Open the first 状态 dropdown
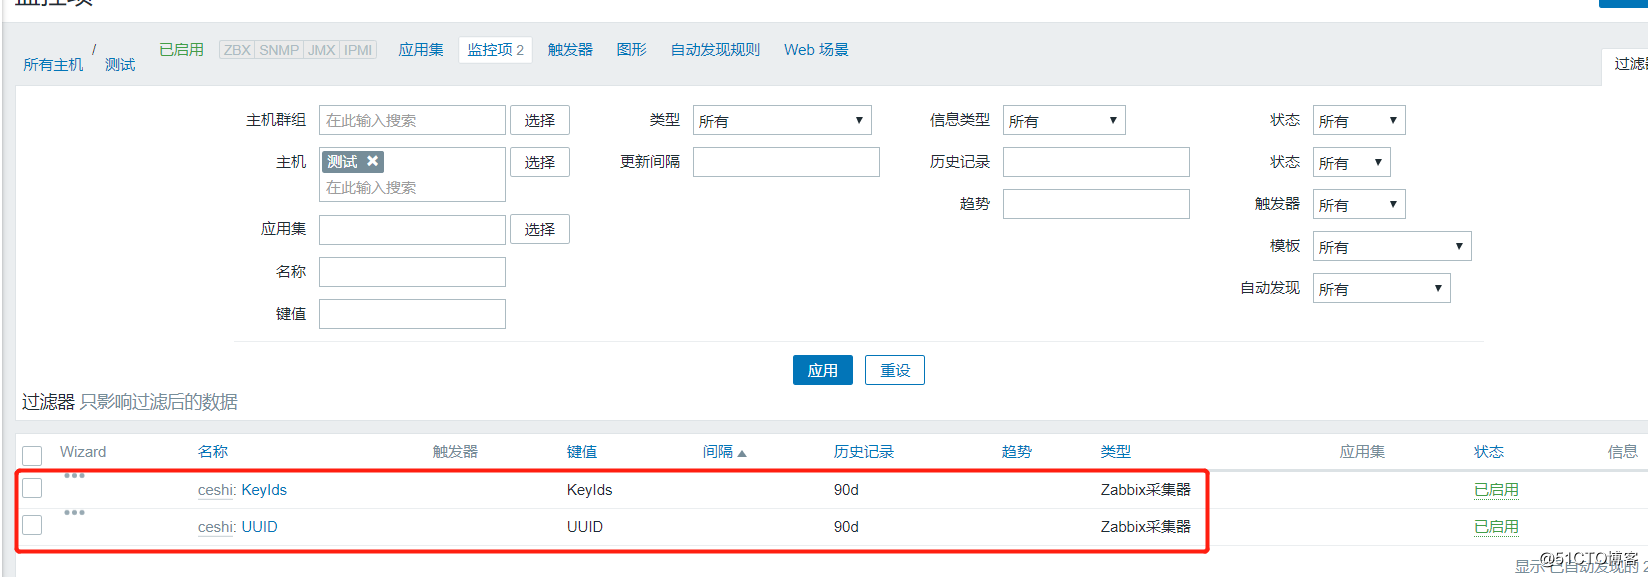 (x=1359, y=120)
